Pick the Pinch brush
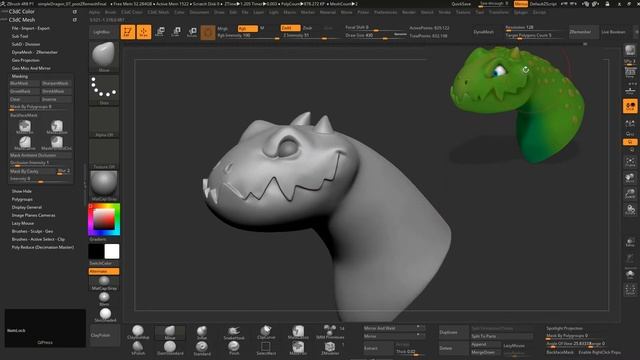Image resolution: width=640 pixels, height=360 pixels. click(x=234, y=348)
